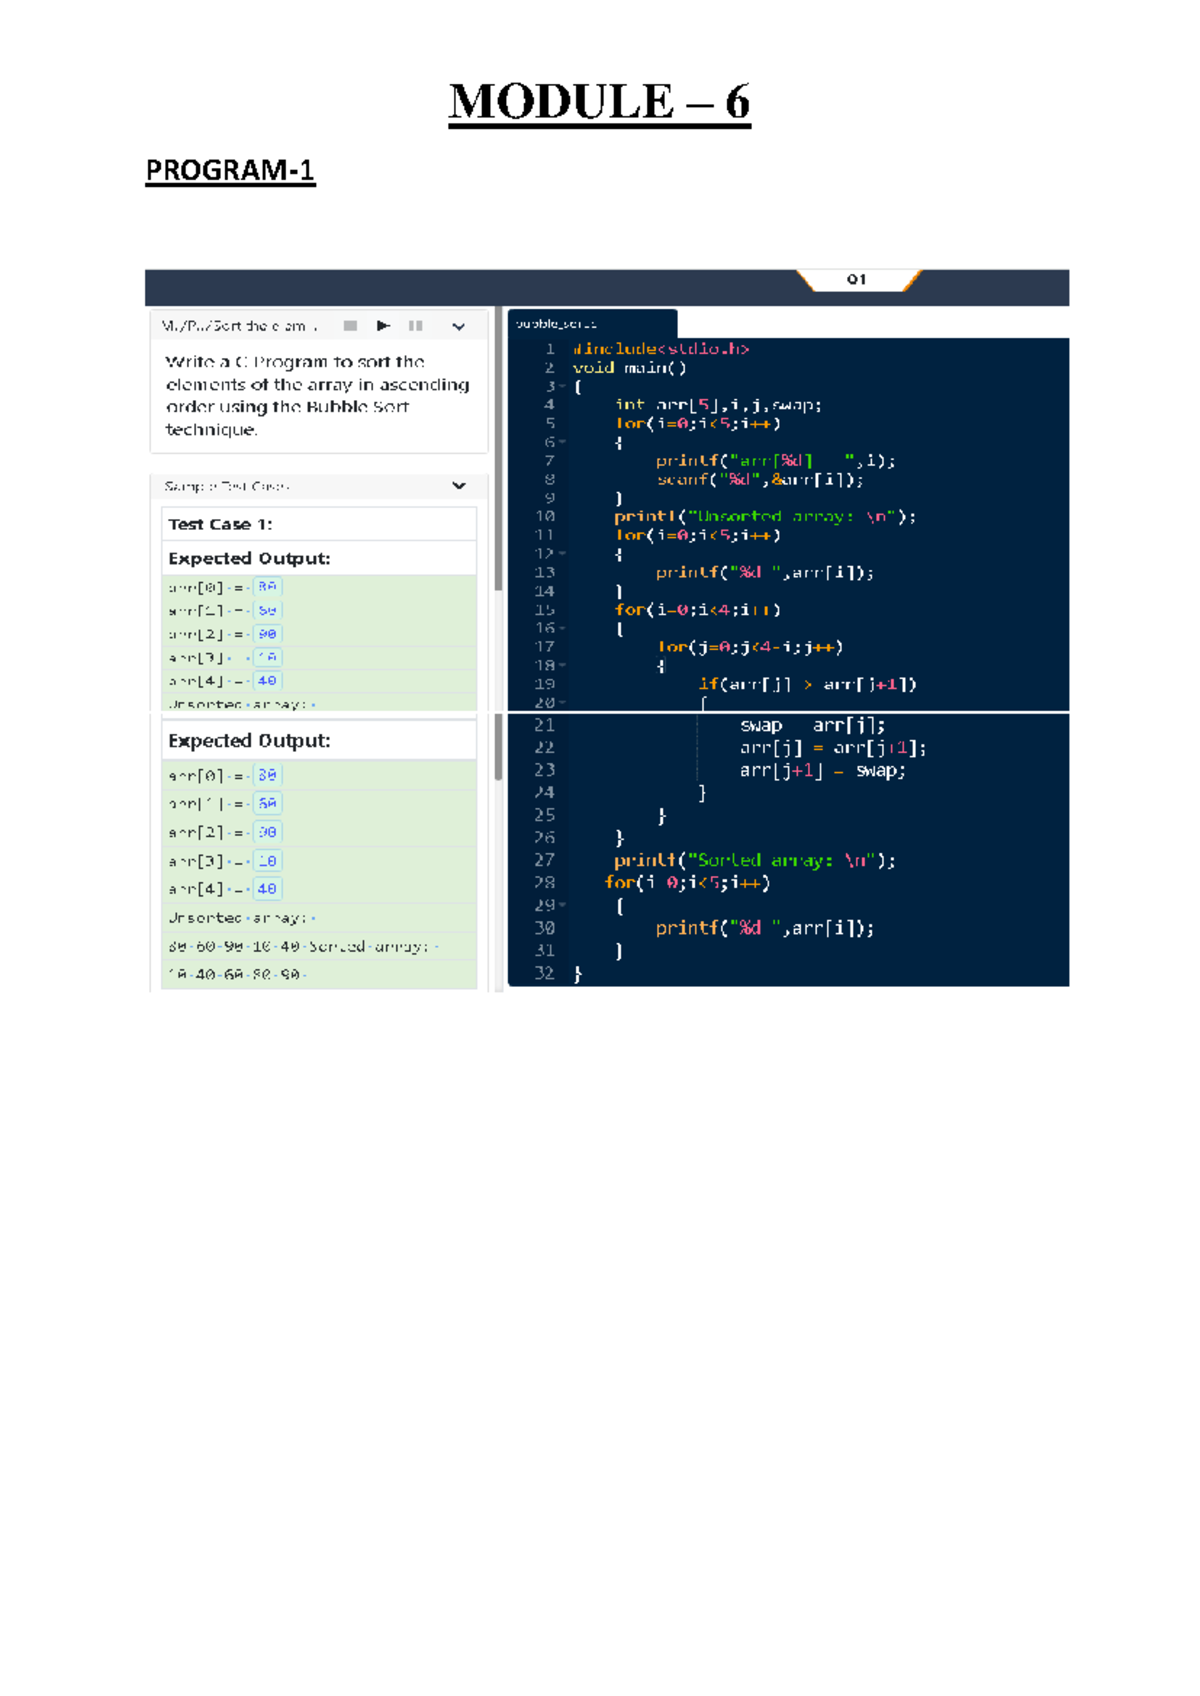This screenshot has width=1200, height=1696.
Task: Click the lower Expected Output scrollbar thumb
Action: point(498,748)
